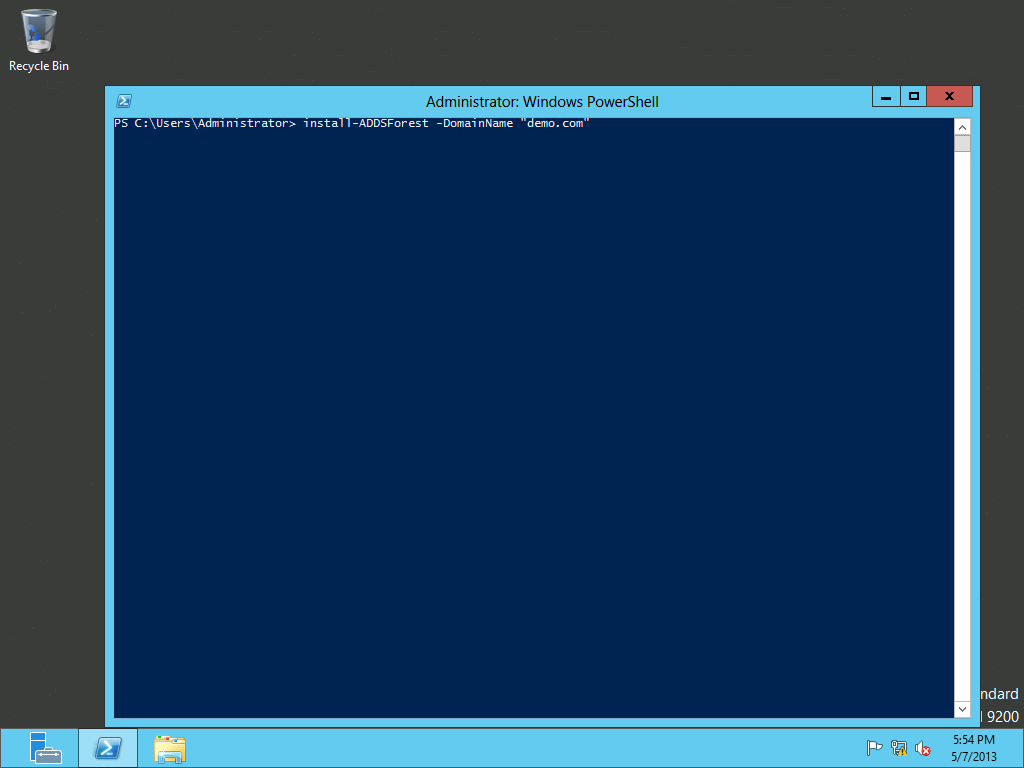Open the PowerShell window system menu icon
Viewport: 1024px width, 768px height.
tap(124, 101)
